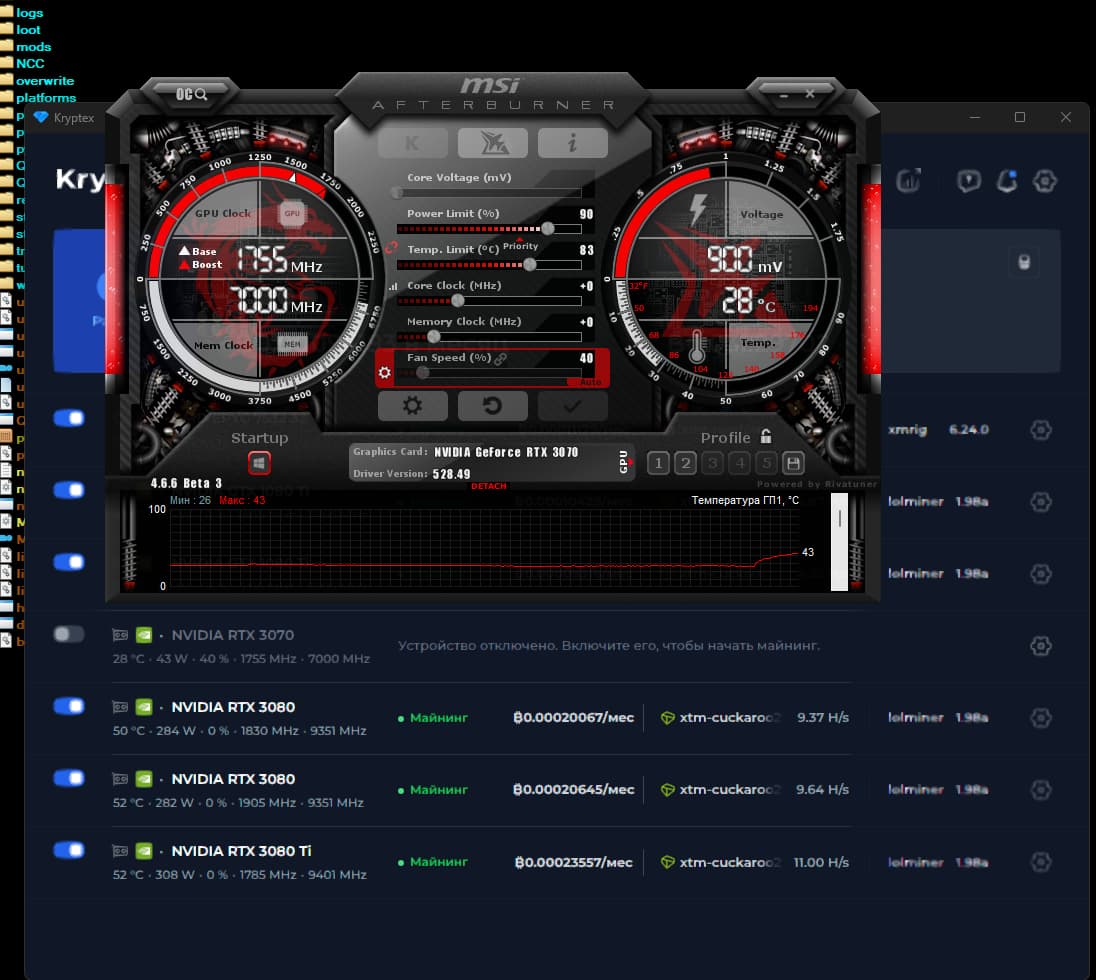This screenshot has width=1096, height=980.
Task: Save the profile with floppy disk icon
Action: tap(793, 463)
